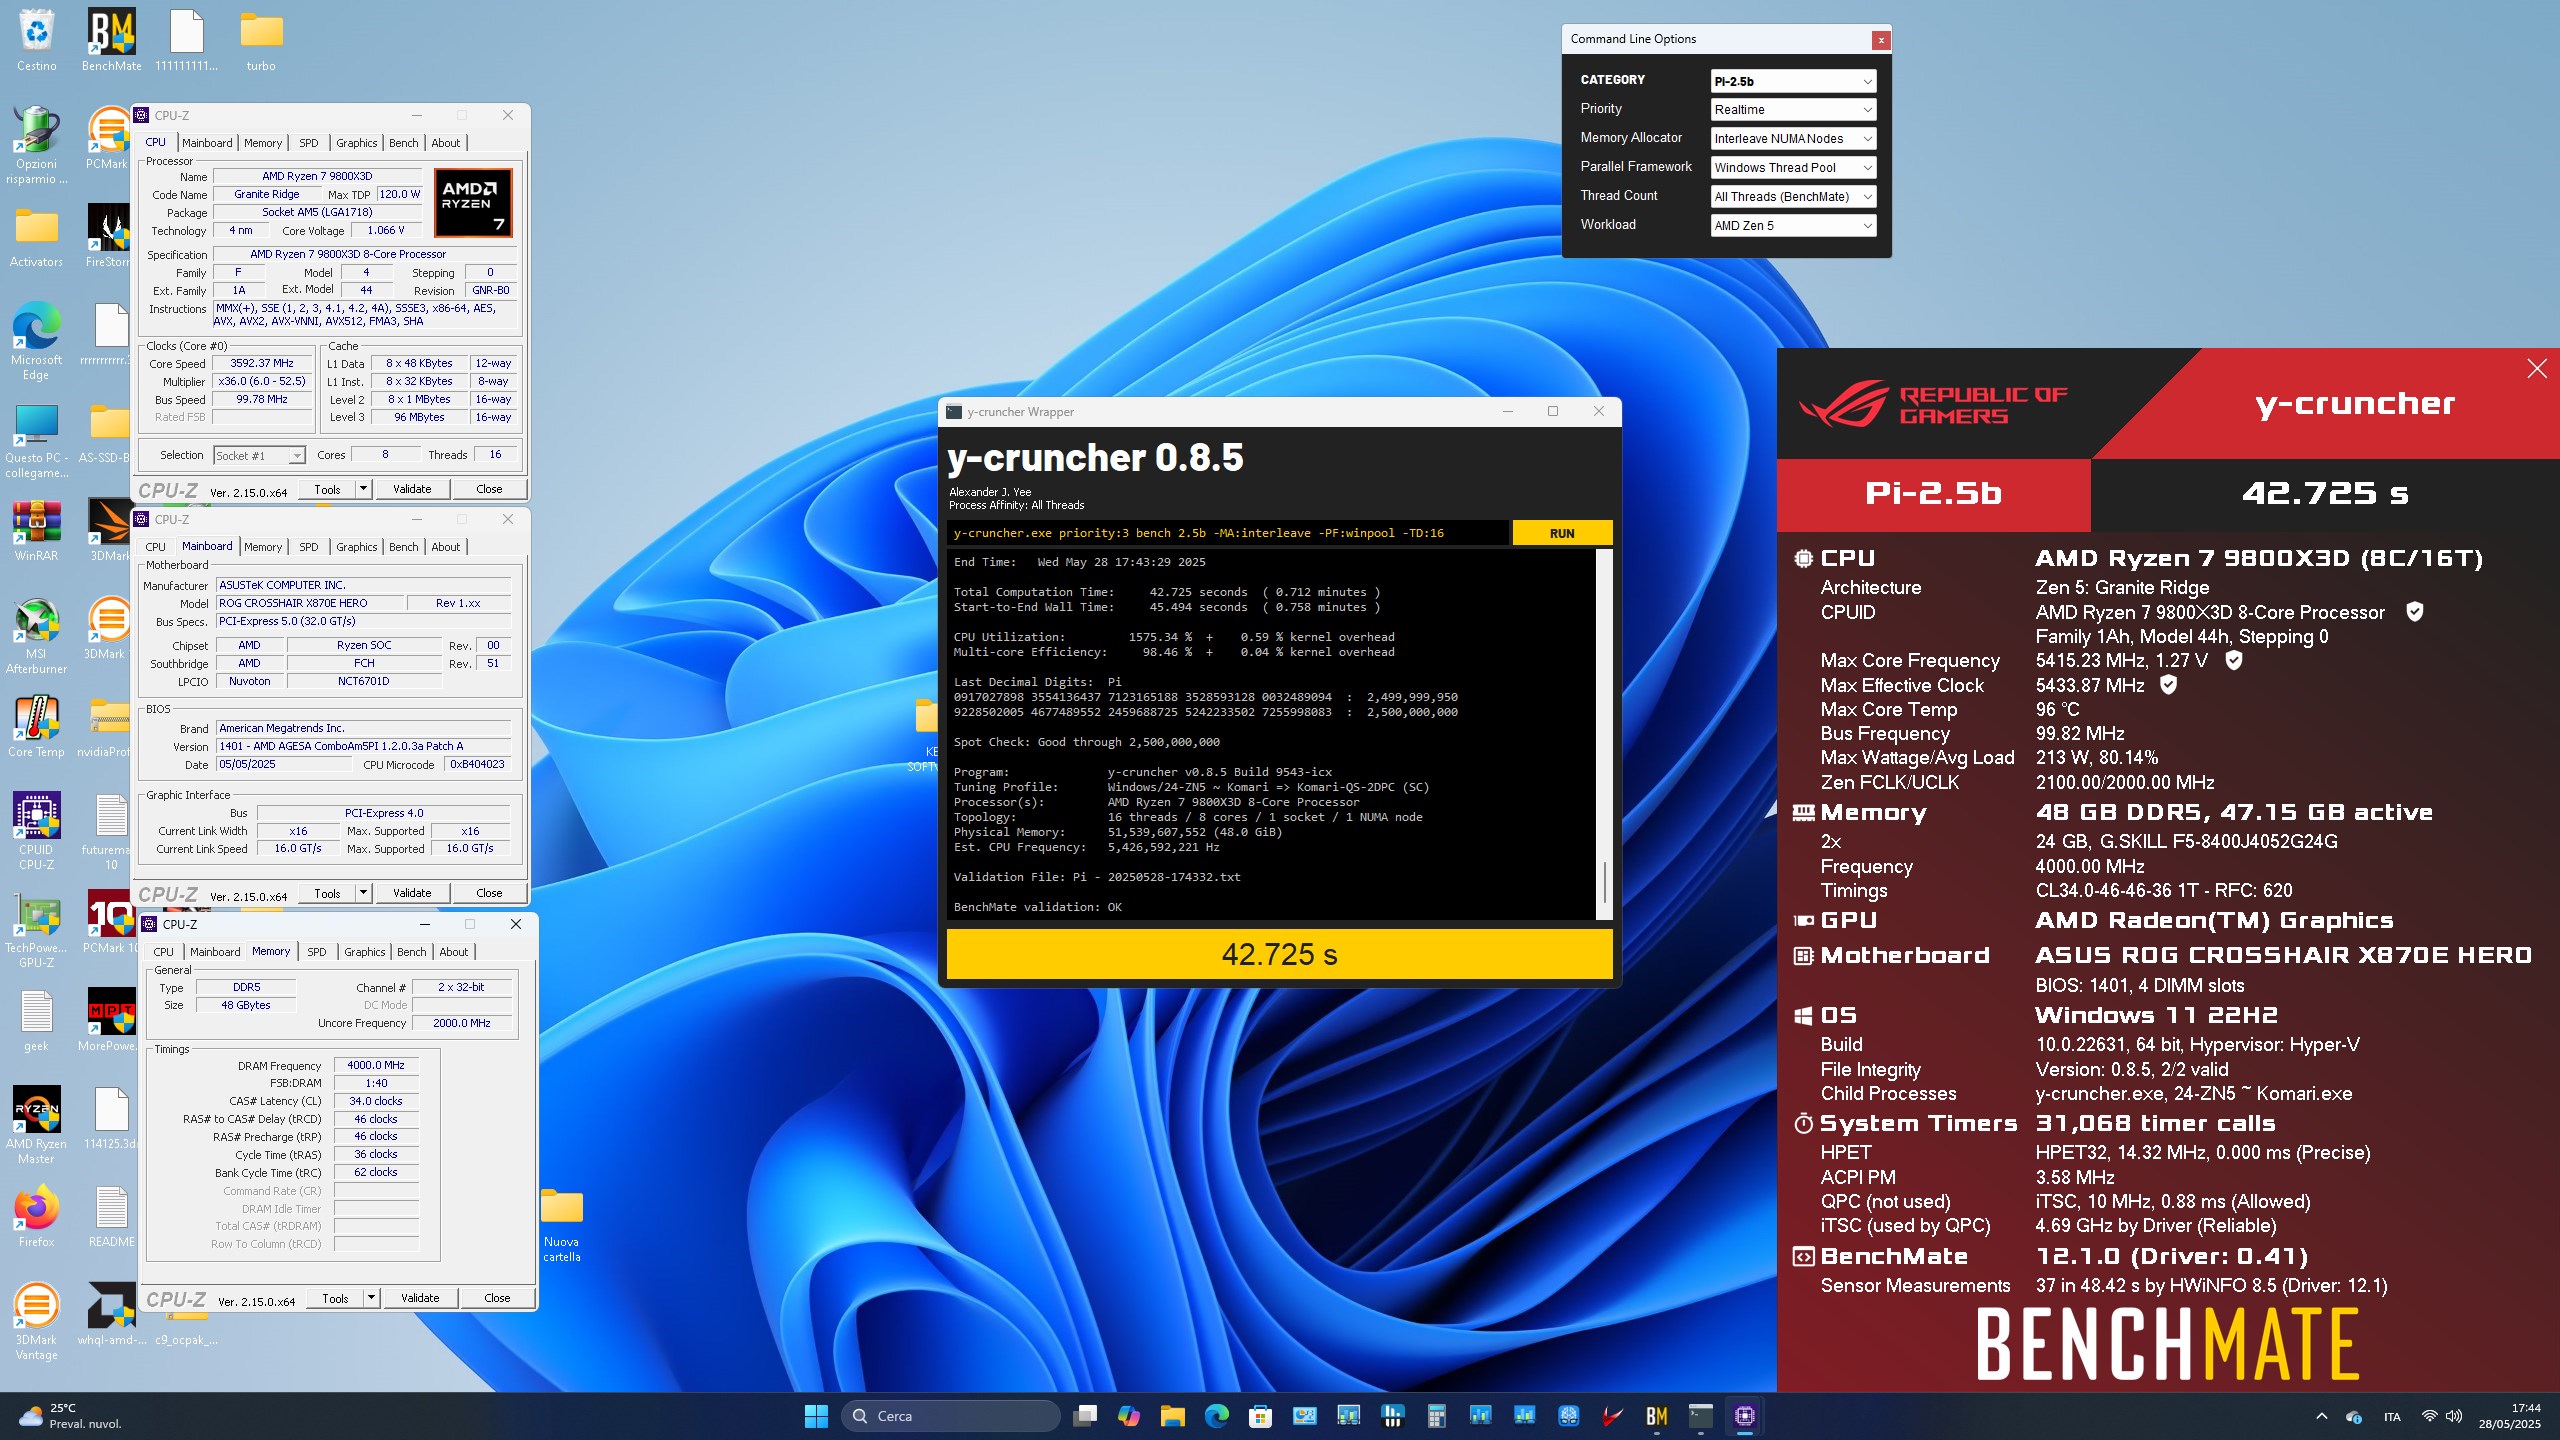Open the Nuova cartella folder

click(x=561, y=1225)
